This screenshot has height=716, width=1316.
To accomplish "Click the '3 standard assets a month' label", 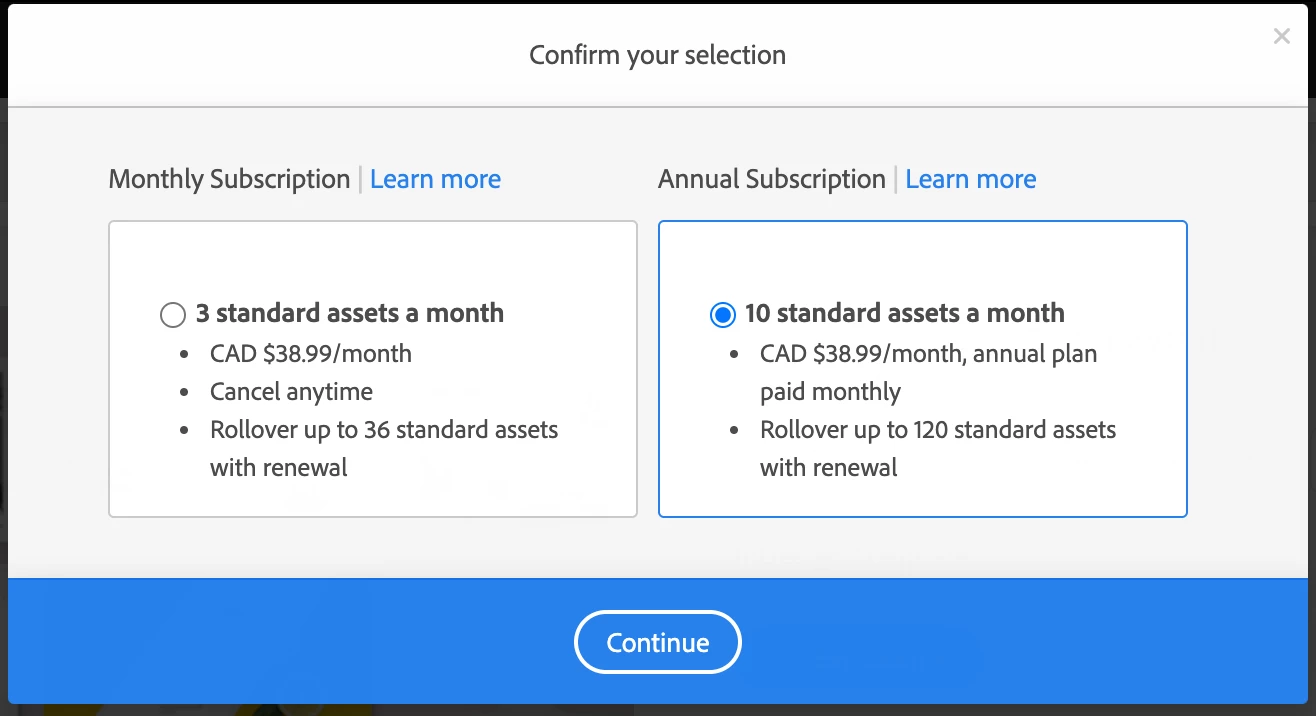I will tap(350, 313).
